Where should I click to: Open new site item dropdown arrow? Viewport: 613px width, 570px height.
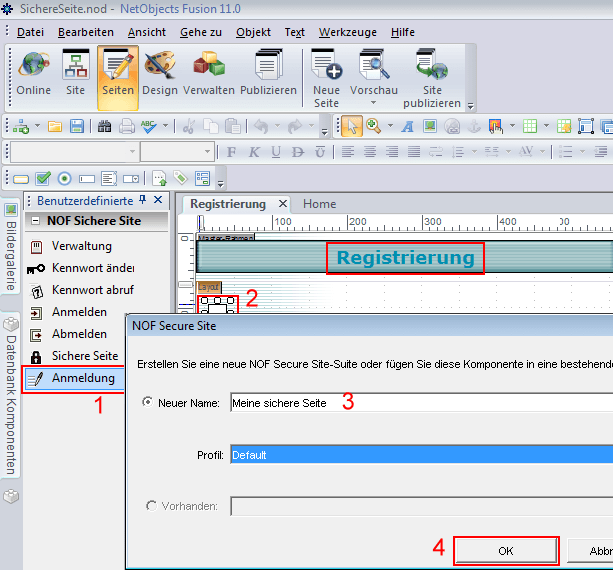click(38, 126)
